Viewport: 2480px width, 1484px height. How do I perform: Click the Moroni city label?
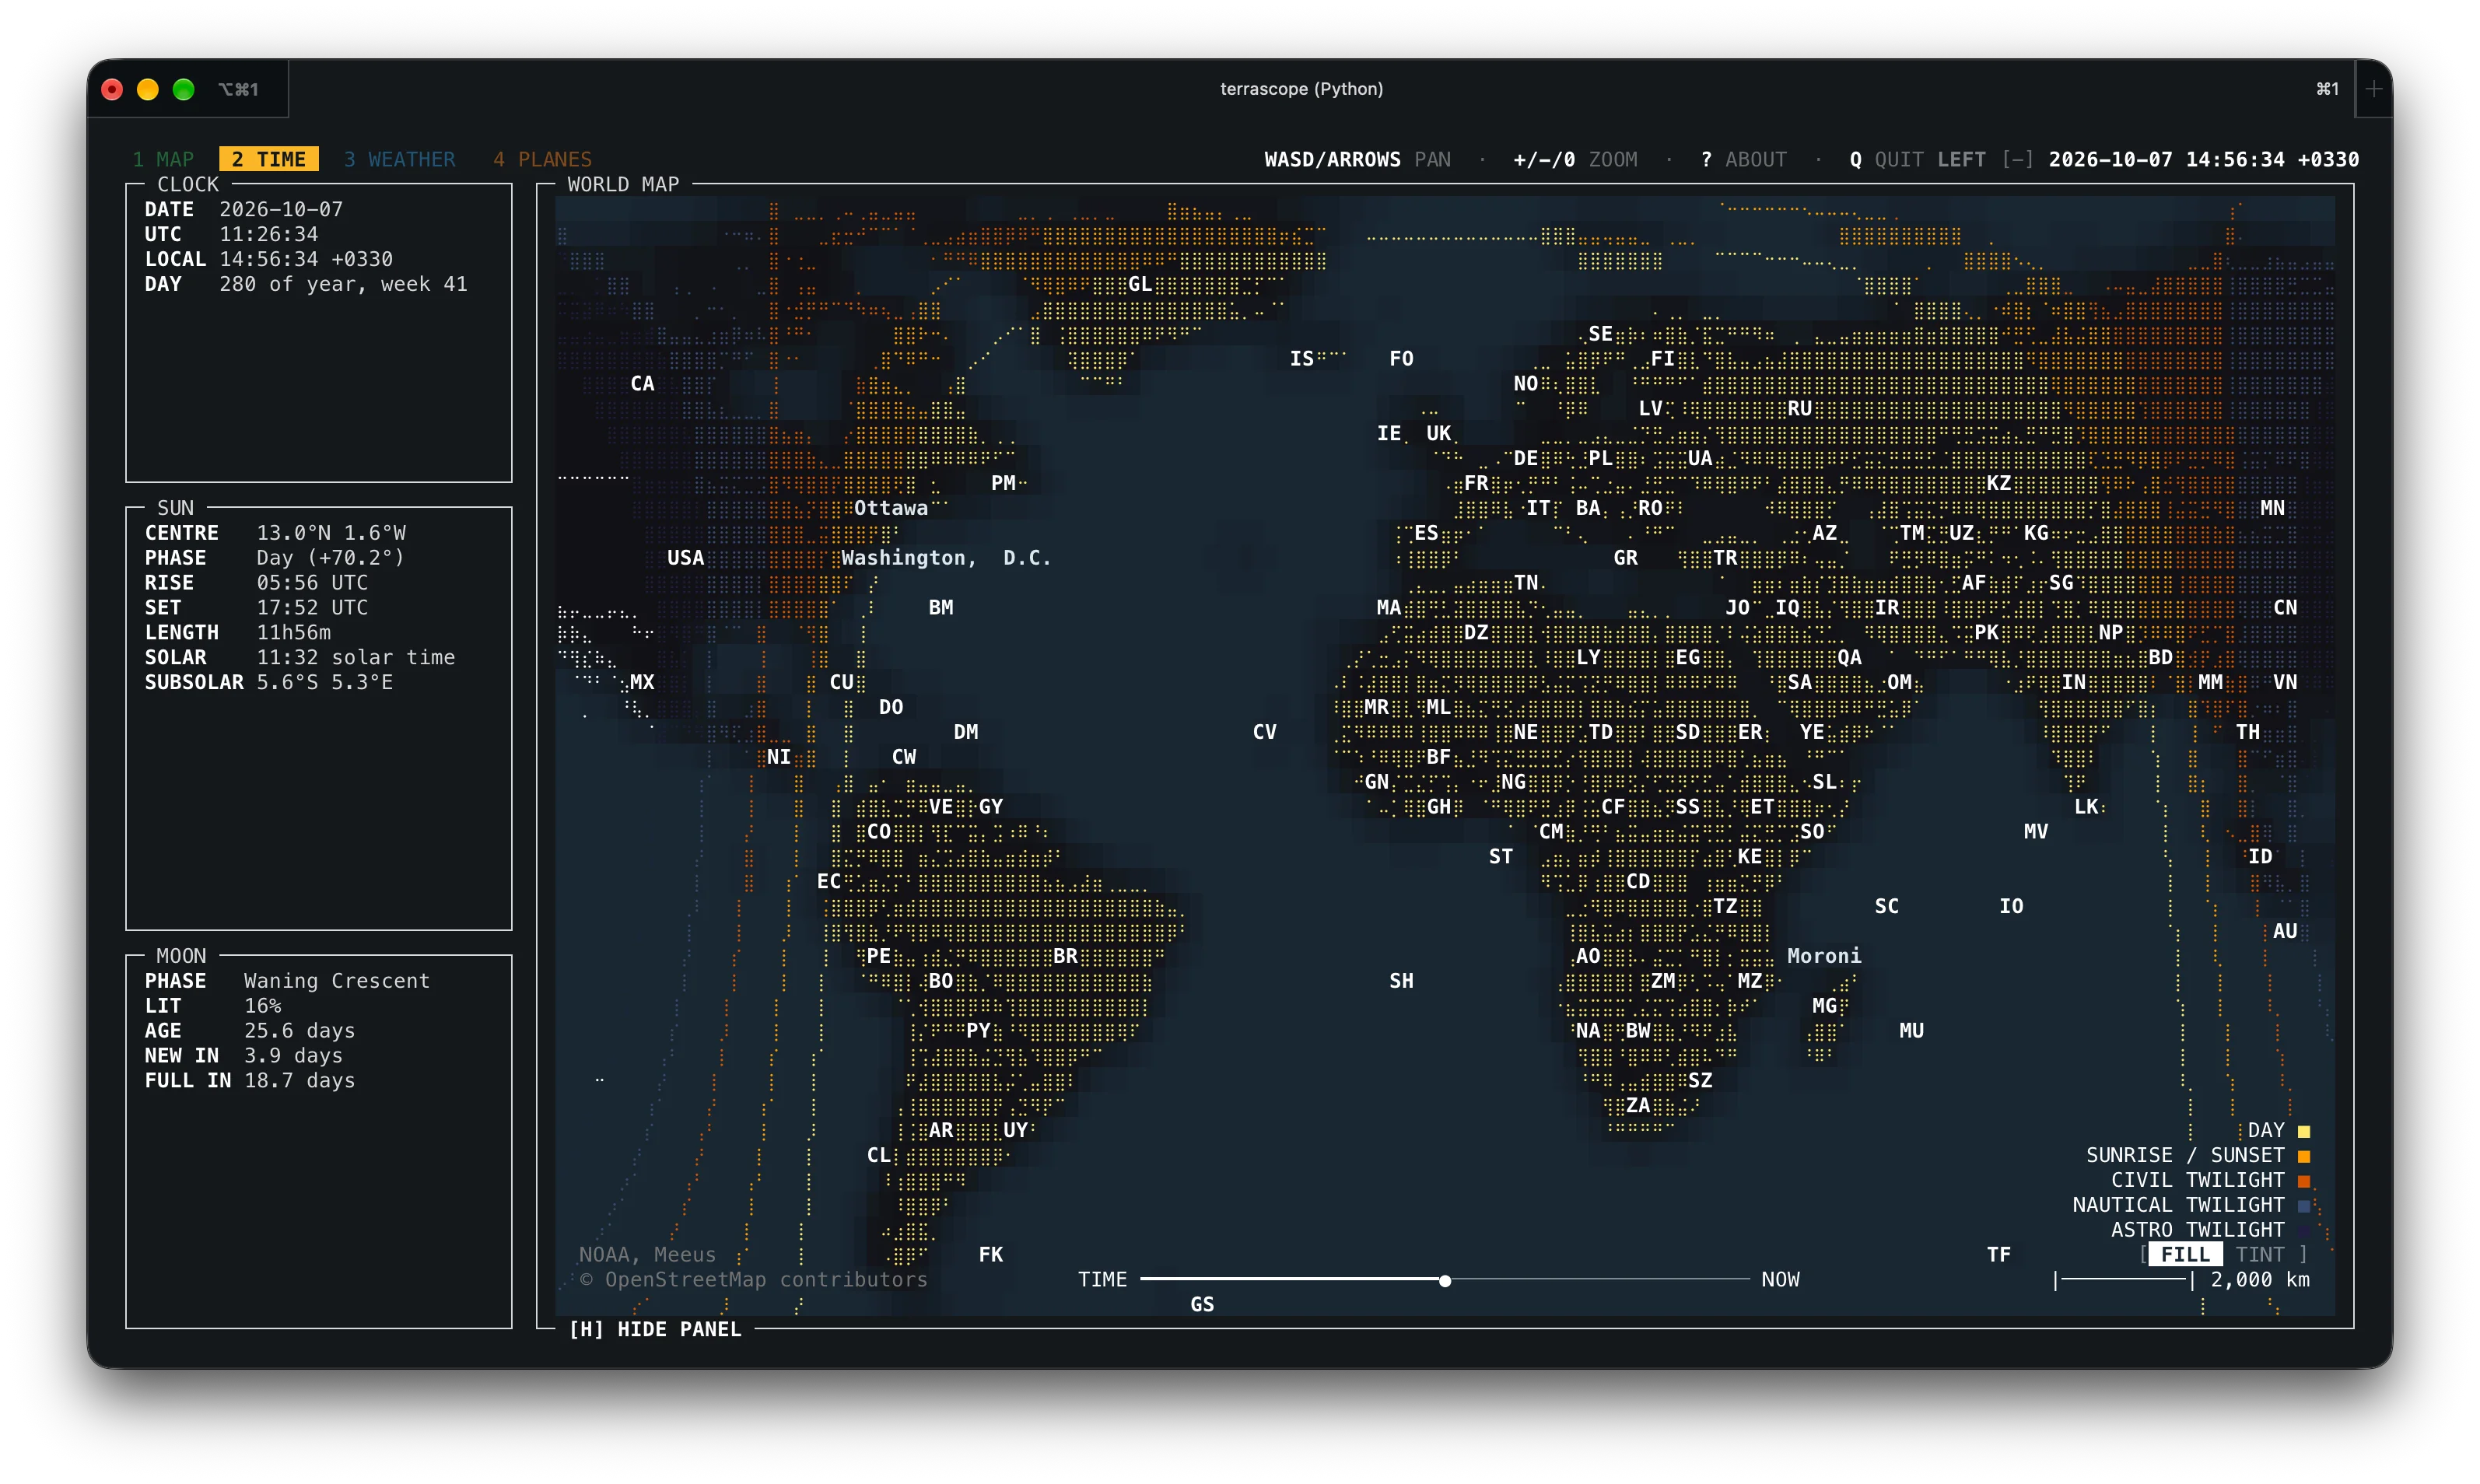(1824, 956)
